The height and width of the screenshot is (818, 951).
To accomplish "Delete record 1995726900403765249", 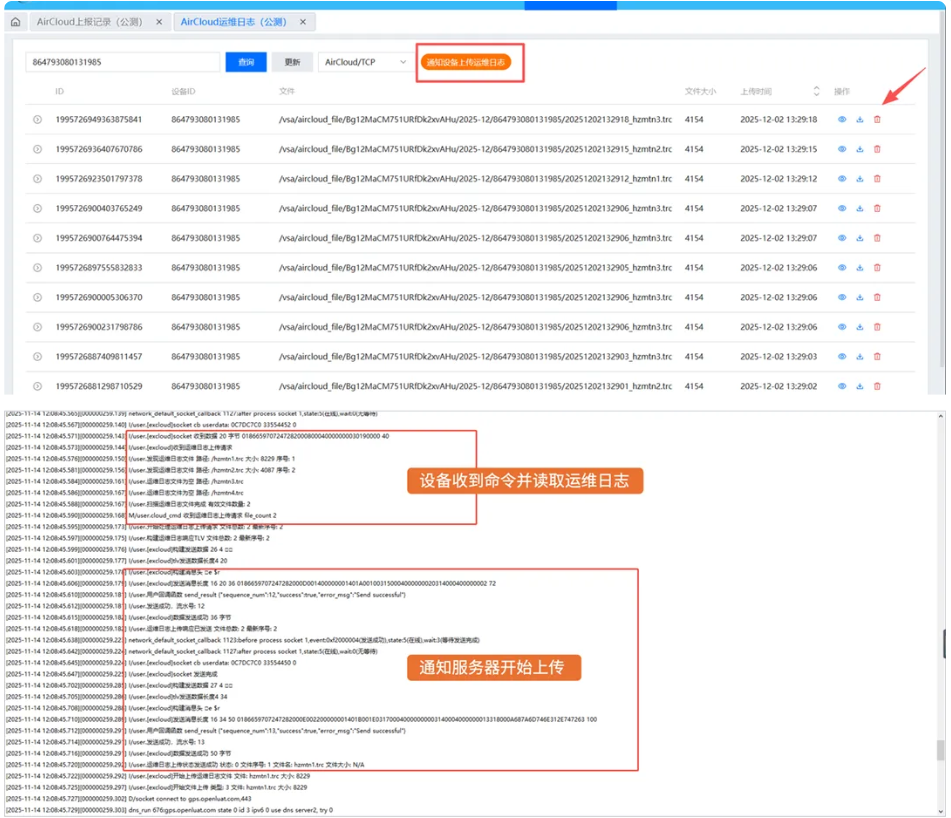I will pos(877,209).
